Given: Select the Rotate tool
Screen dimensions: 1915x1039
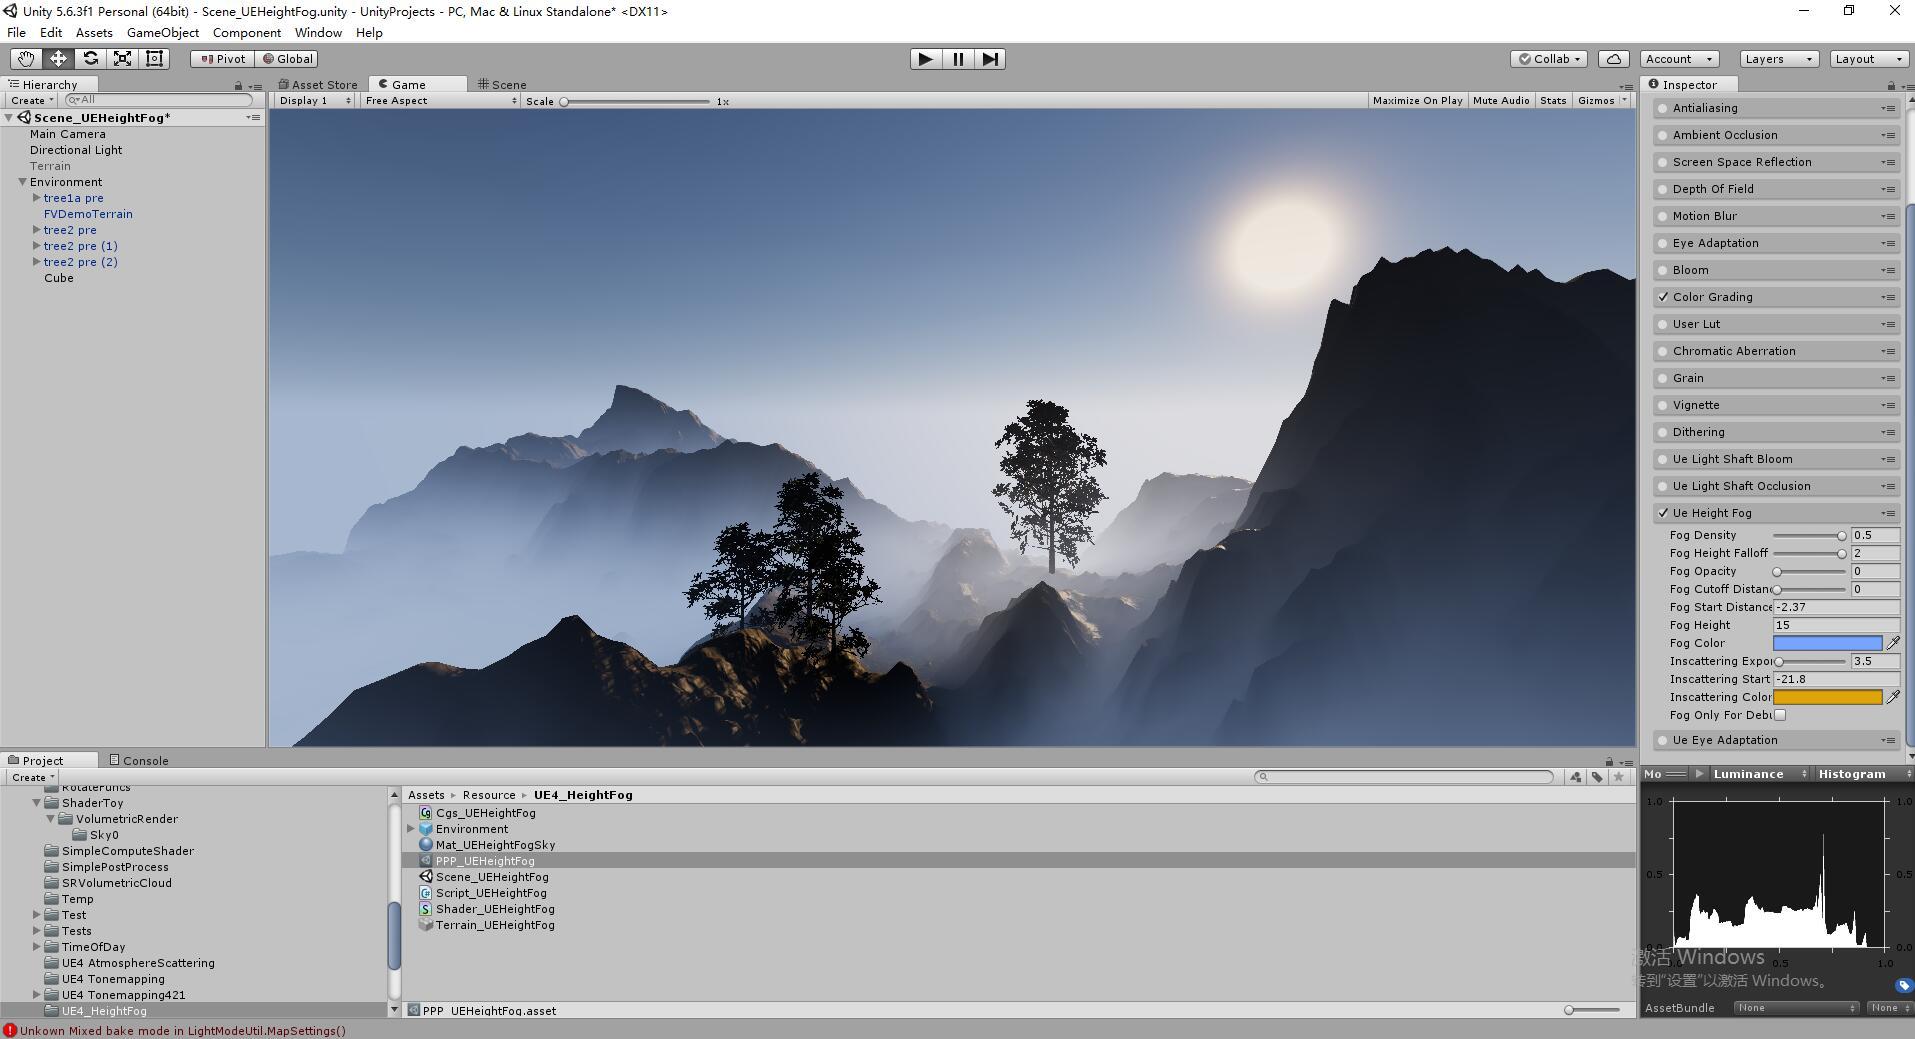Looking at the screenshot, I should tap(90, 58).
